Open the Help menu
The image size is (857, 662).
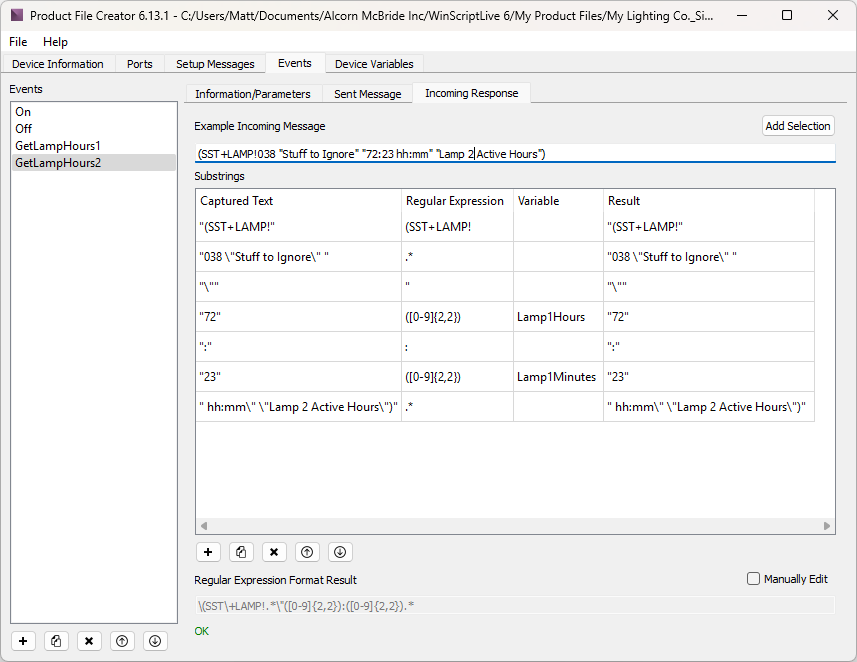tap(55, 42)
